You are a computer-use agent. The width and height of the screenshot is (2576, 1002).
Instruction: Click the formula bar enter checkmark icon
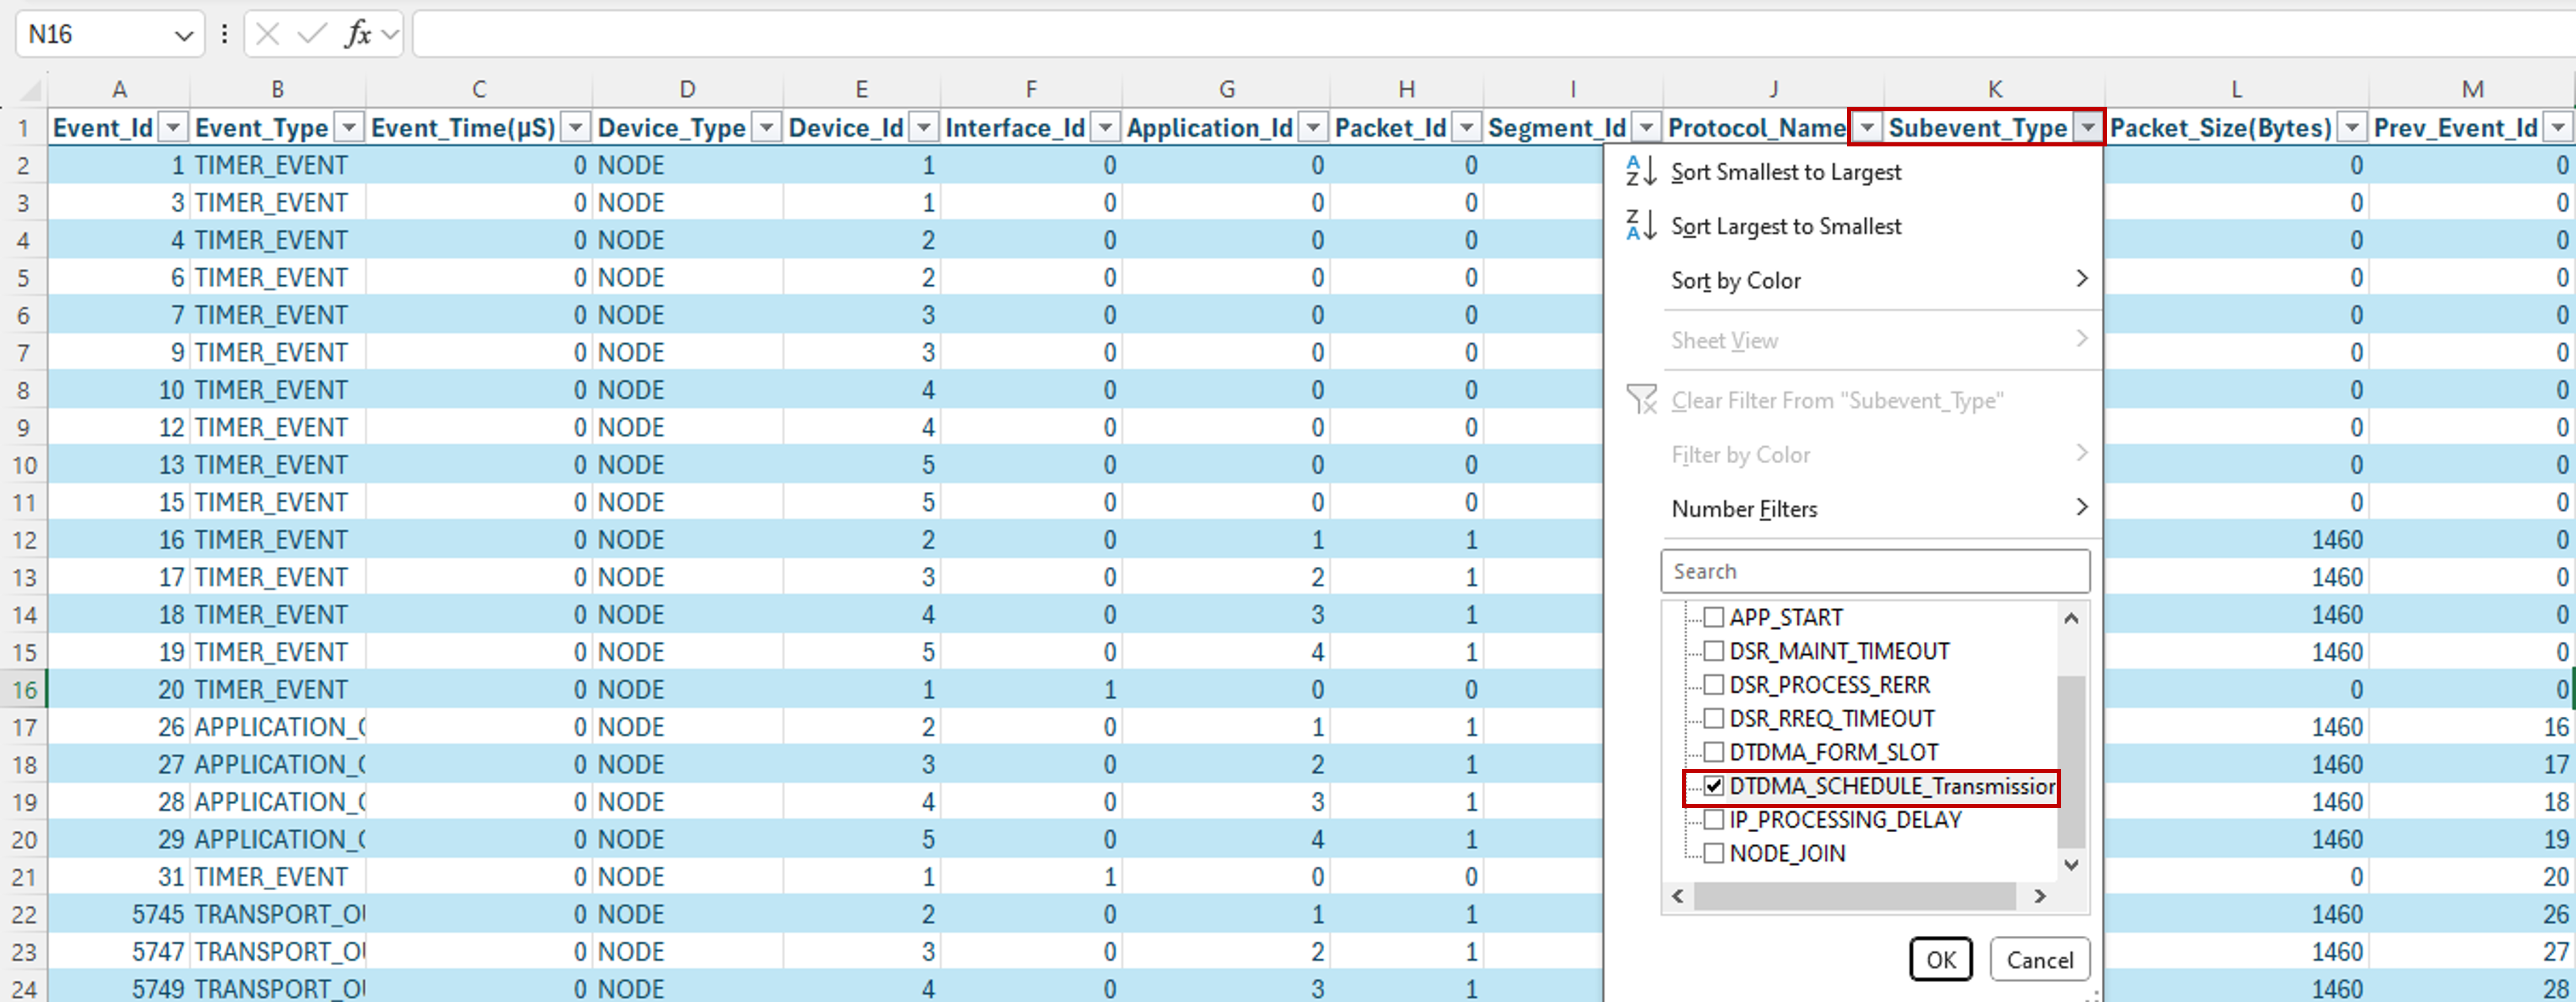click(x=312, y=35)
